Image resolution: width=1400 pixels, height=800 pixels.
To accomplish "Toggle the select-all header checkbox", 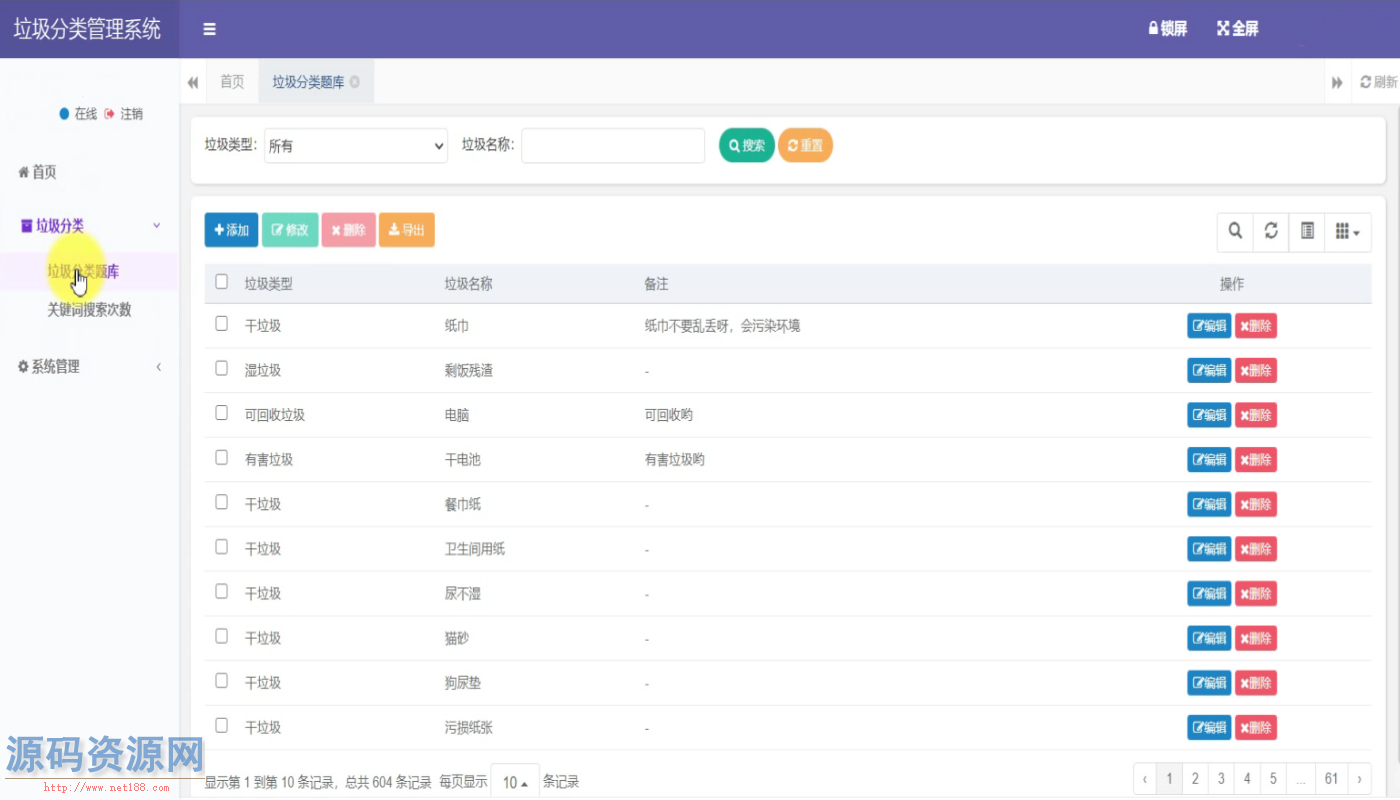I will tap(222, 282).
